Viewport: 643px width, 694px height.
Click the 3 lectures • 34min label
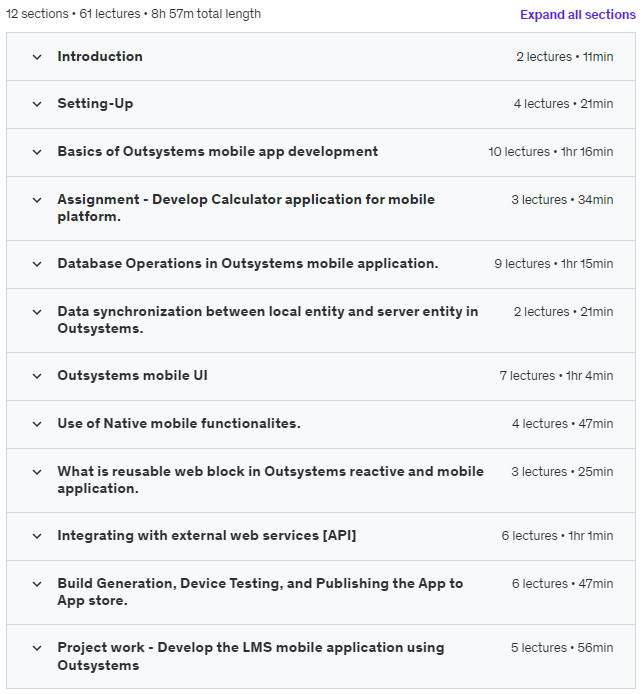tap(562, 200)
